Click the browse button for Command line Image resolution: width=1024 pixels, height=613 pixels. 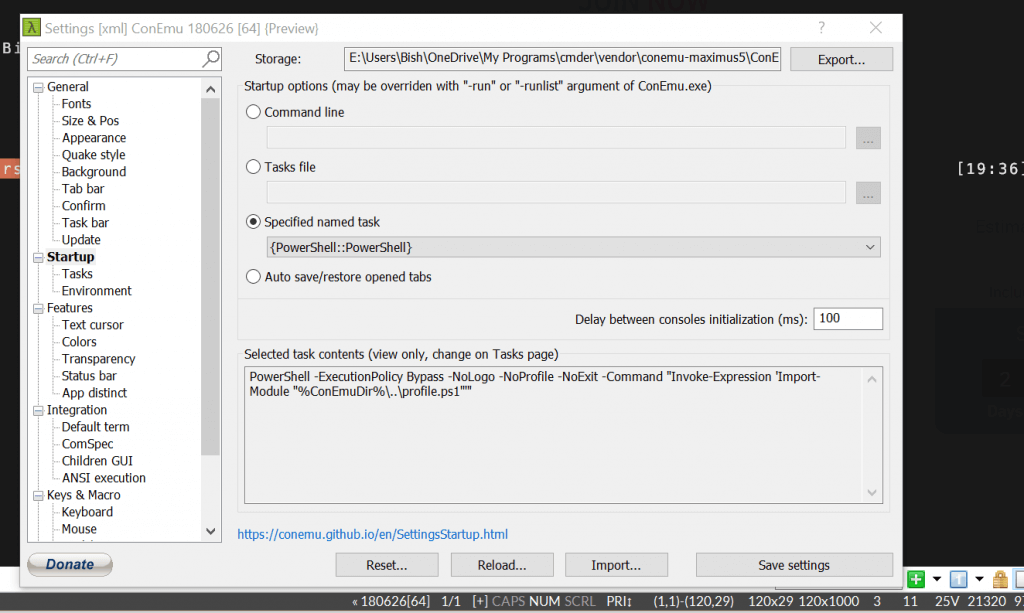868,138
